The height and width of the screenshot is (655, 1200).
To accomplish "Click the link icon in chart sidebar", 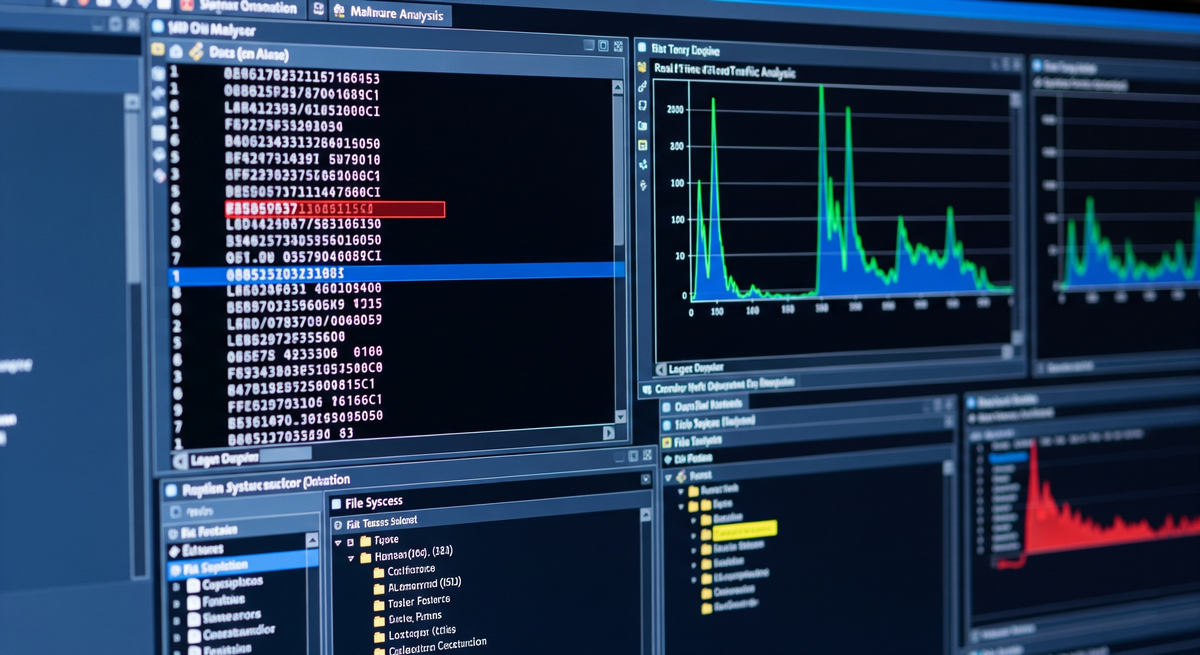I will 642,87.
